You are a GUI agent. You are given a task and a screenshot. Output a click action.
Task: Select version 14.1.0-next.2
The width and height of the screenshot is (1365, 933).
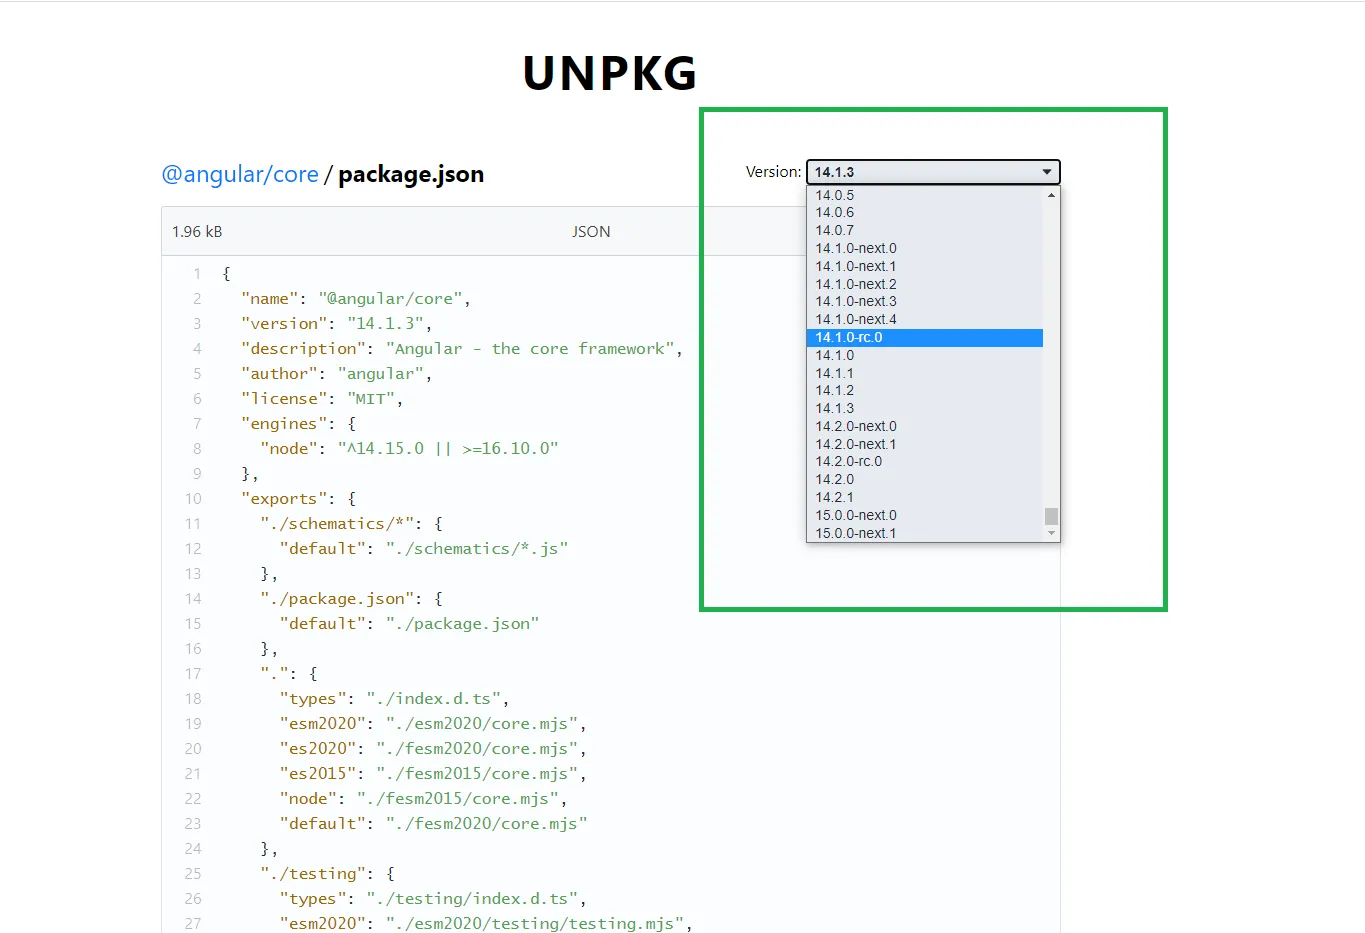(925, 284)
